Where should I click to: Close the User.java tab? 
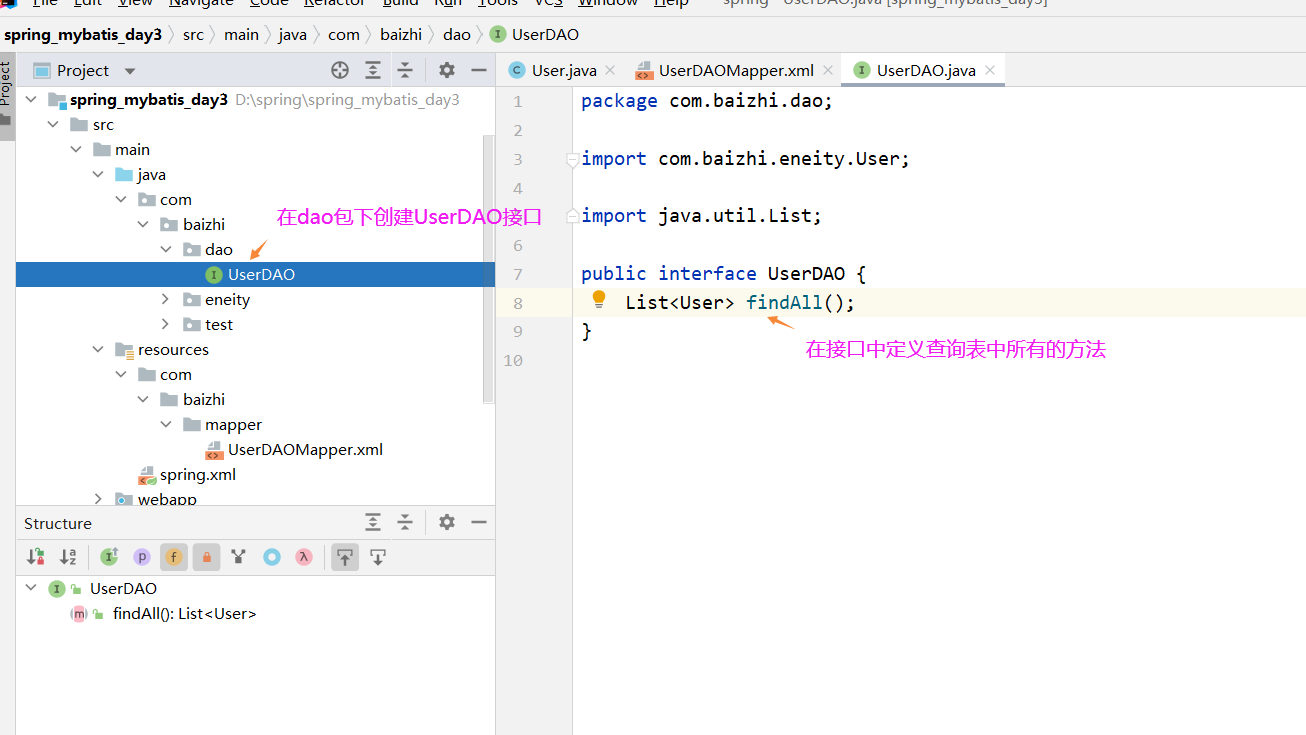[x=610, y=71]
